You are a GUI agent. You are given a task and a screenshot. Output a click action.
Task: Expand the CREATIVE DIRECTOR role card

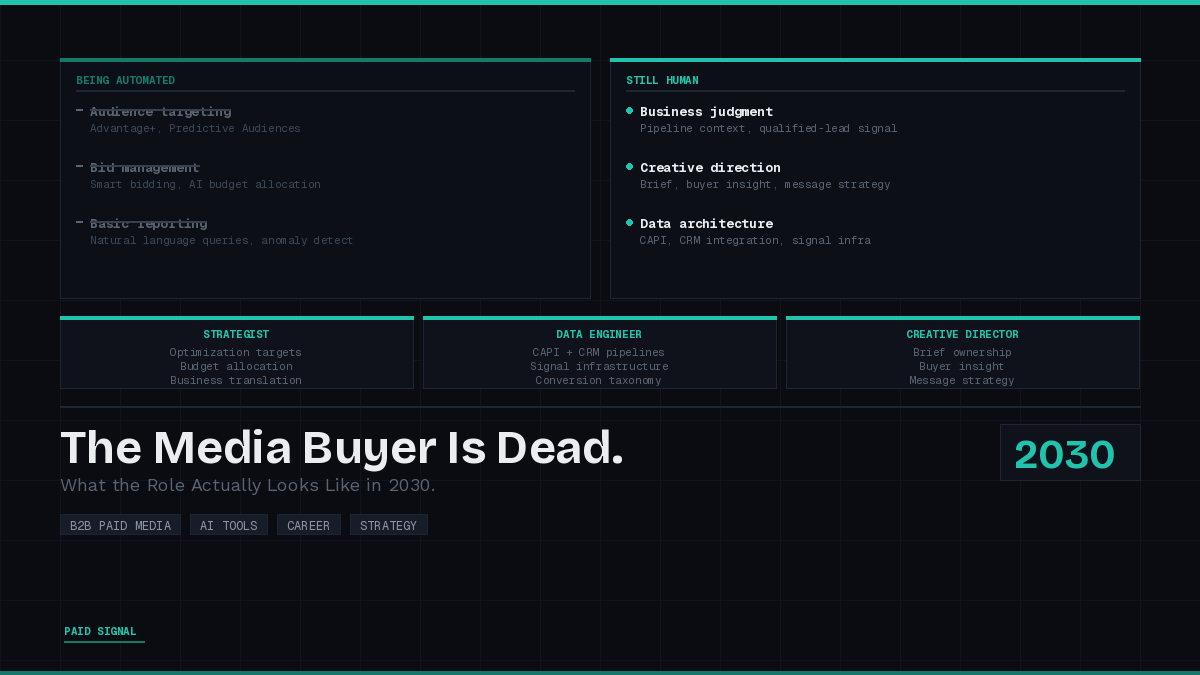962,352
